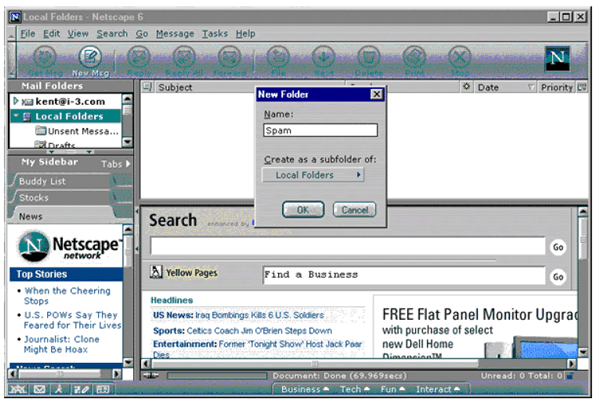Click the sidebar horizontal scrollbar right arrow
The image size is (600, 410).
pos(117,373)
